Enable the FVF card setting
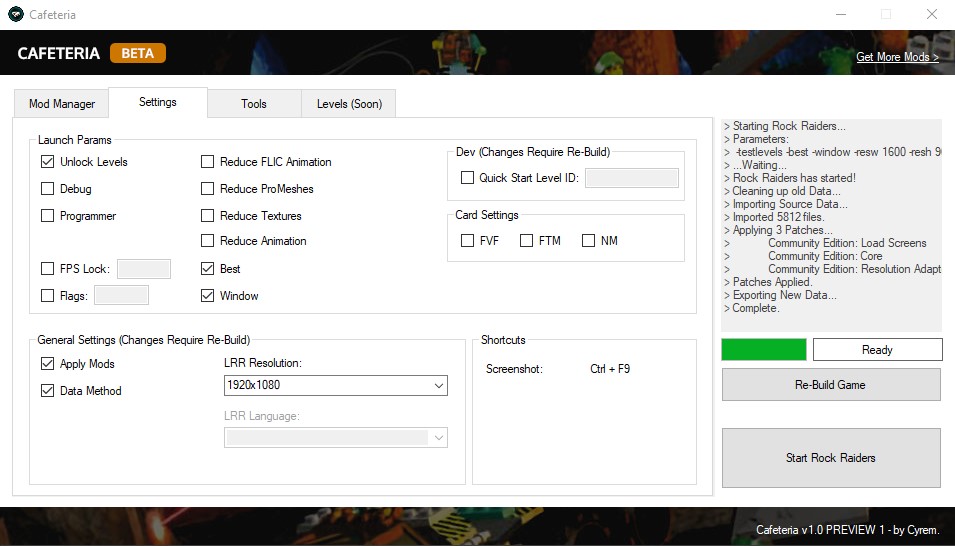955x546 pixels. click(467, 241)
